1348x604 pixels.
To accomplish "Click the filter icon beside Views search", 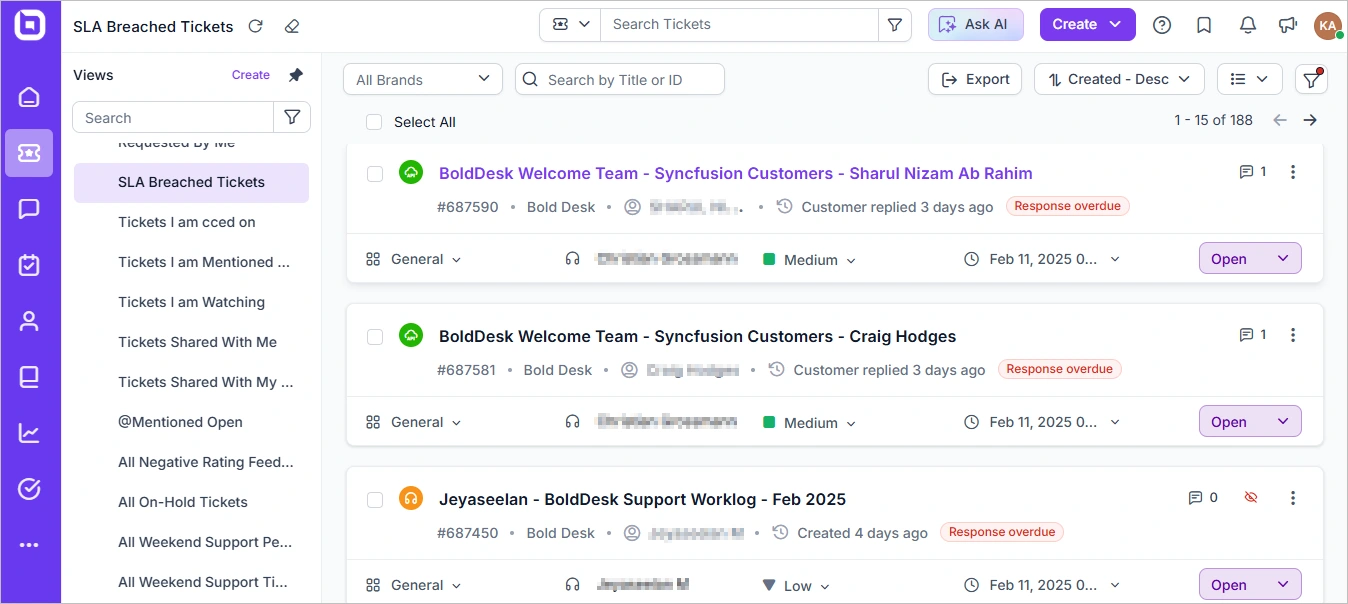I will point(292,117).
